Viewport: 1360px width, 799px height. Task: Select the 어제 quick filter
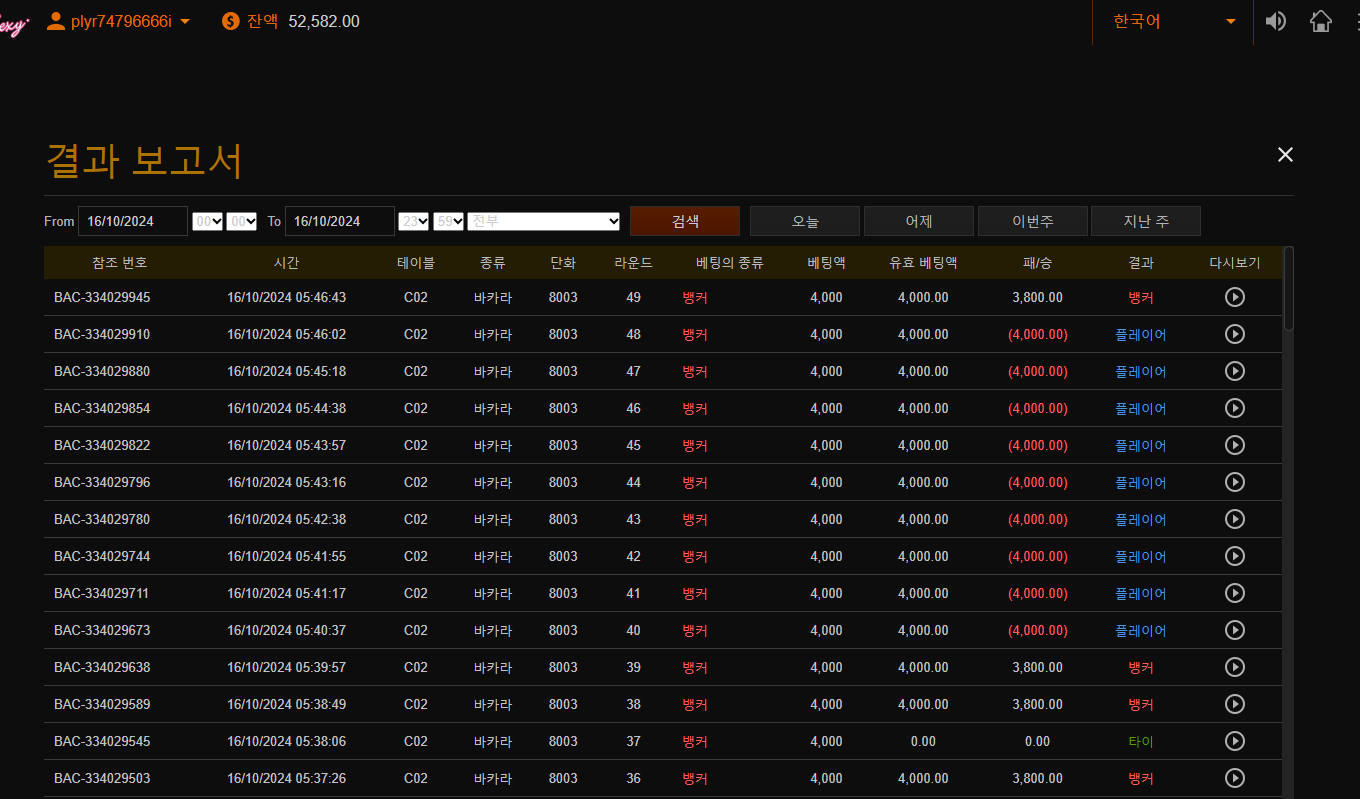(918, 221)
